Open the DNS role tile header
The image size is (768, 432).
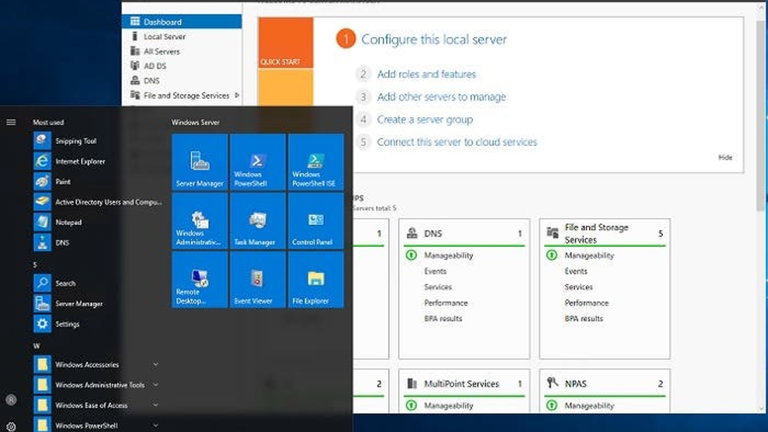coord(464,233)
